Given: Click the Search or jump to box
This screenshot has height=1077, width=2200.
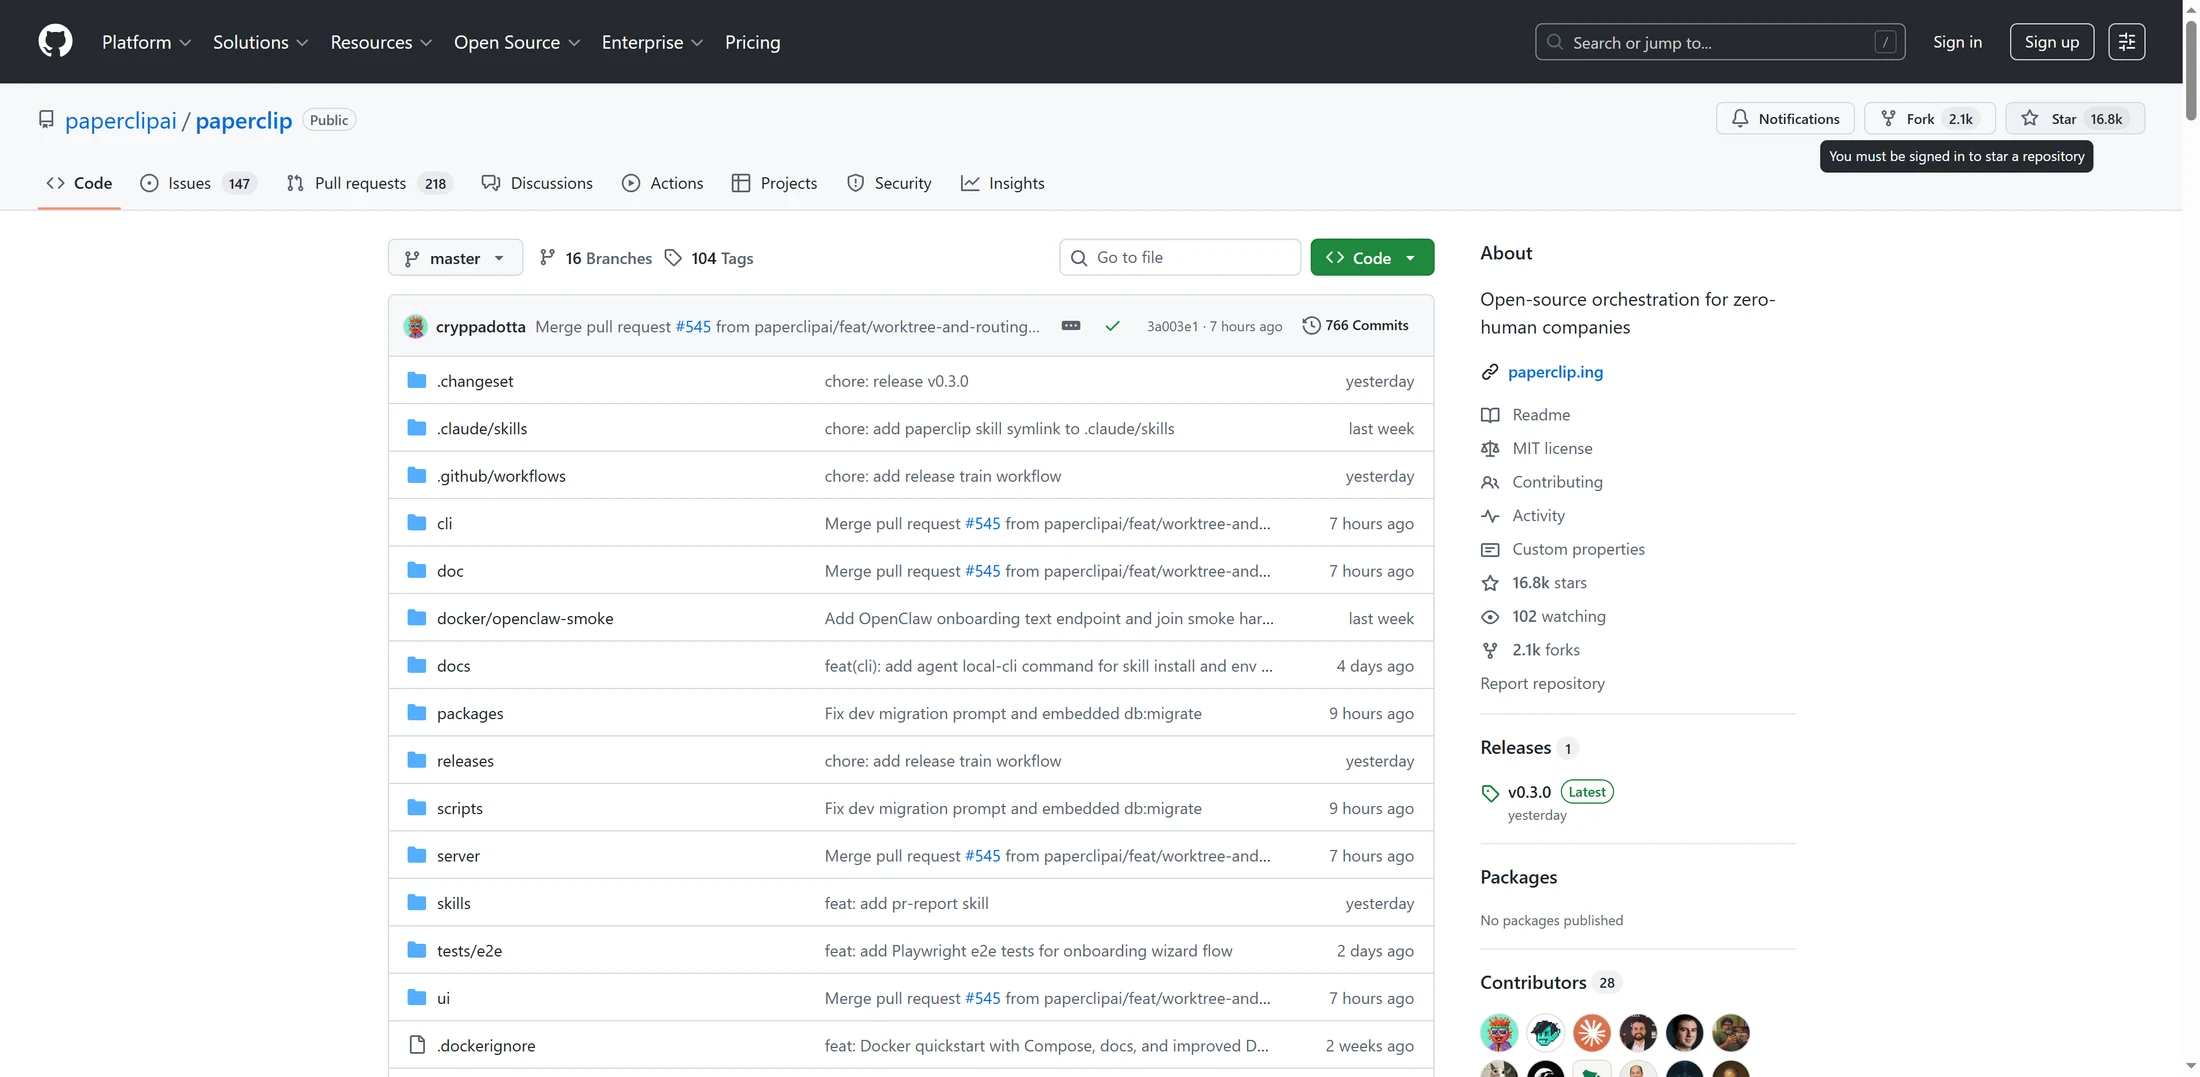Looking at the screenshot, I should [1720, 42].
